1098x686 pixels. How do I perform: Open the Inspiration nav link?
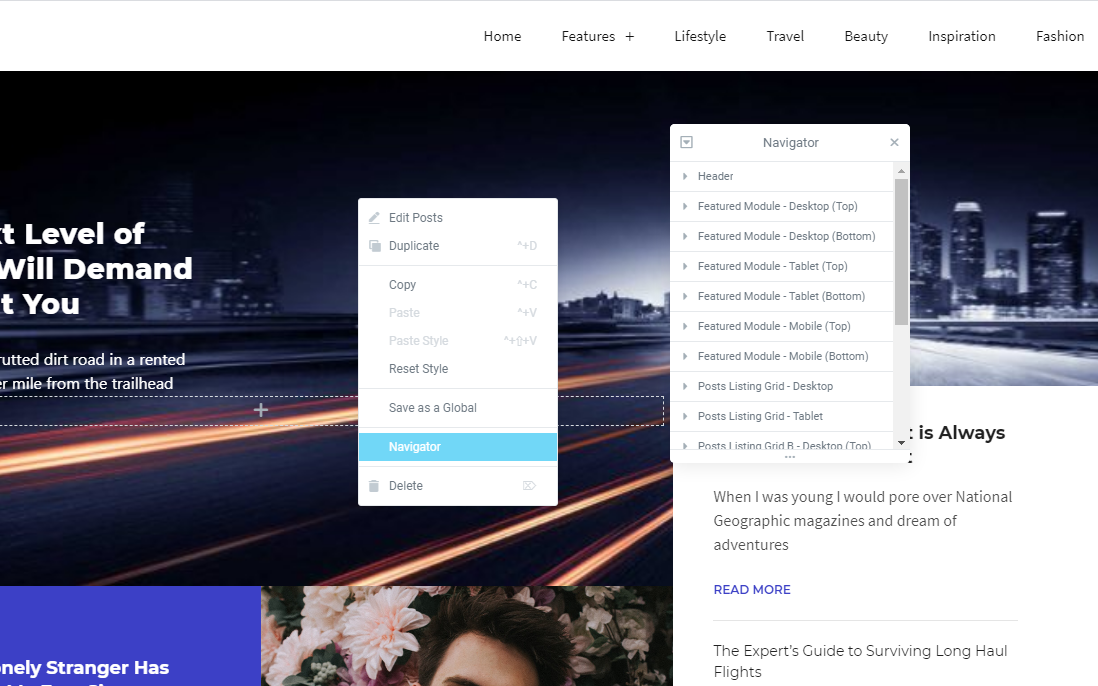coord(961,36)
